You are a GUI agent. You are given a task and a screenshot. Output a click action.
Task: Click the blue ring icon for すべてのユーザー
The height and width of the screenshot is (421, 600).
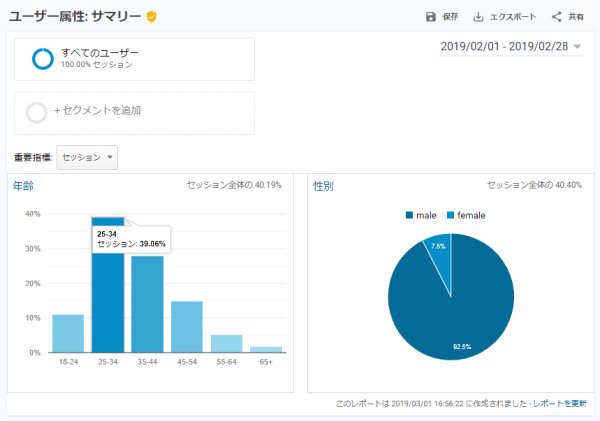click(x=42, y=59)
